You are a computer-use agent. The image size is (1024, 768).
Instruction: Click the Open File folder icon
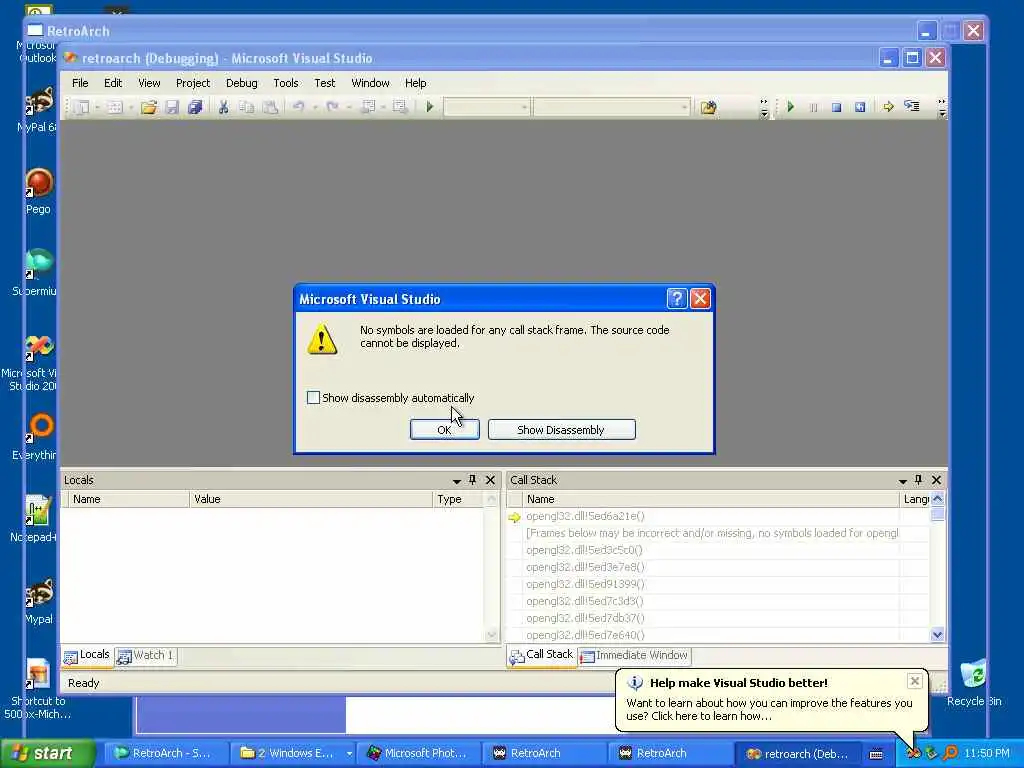(149, 107)
